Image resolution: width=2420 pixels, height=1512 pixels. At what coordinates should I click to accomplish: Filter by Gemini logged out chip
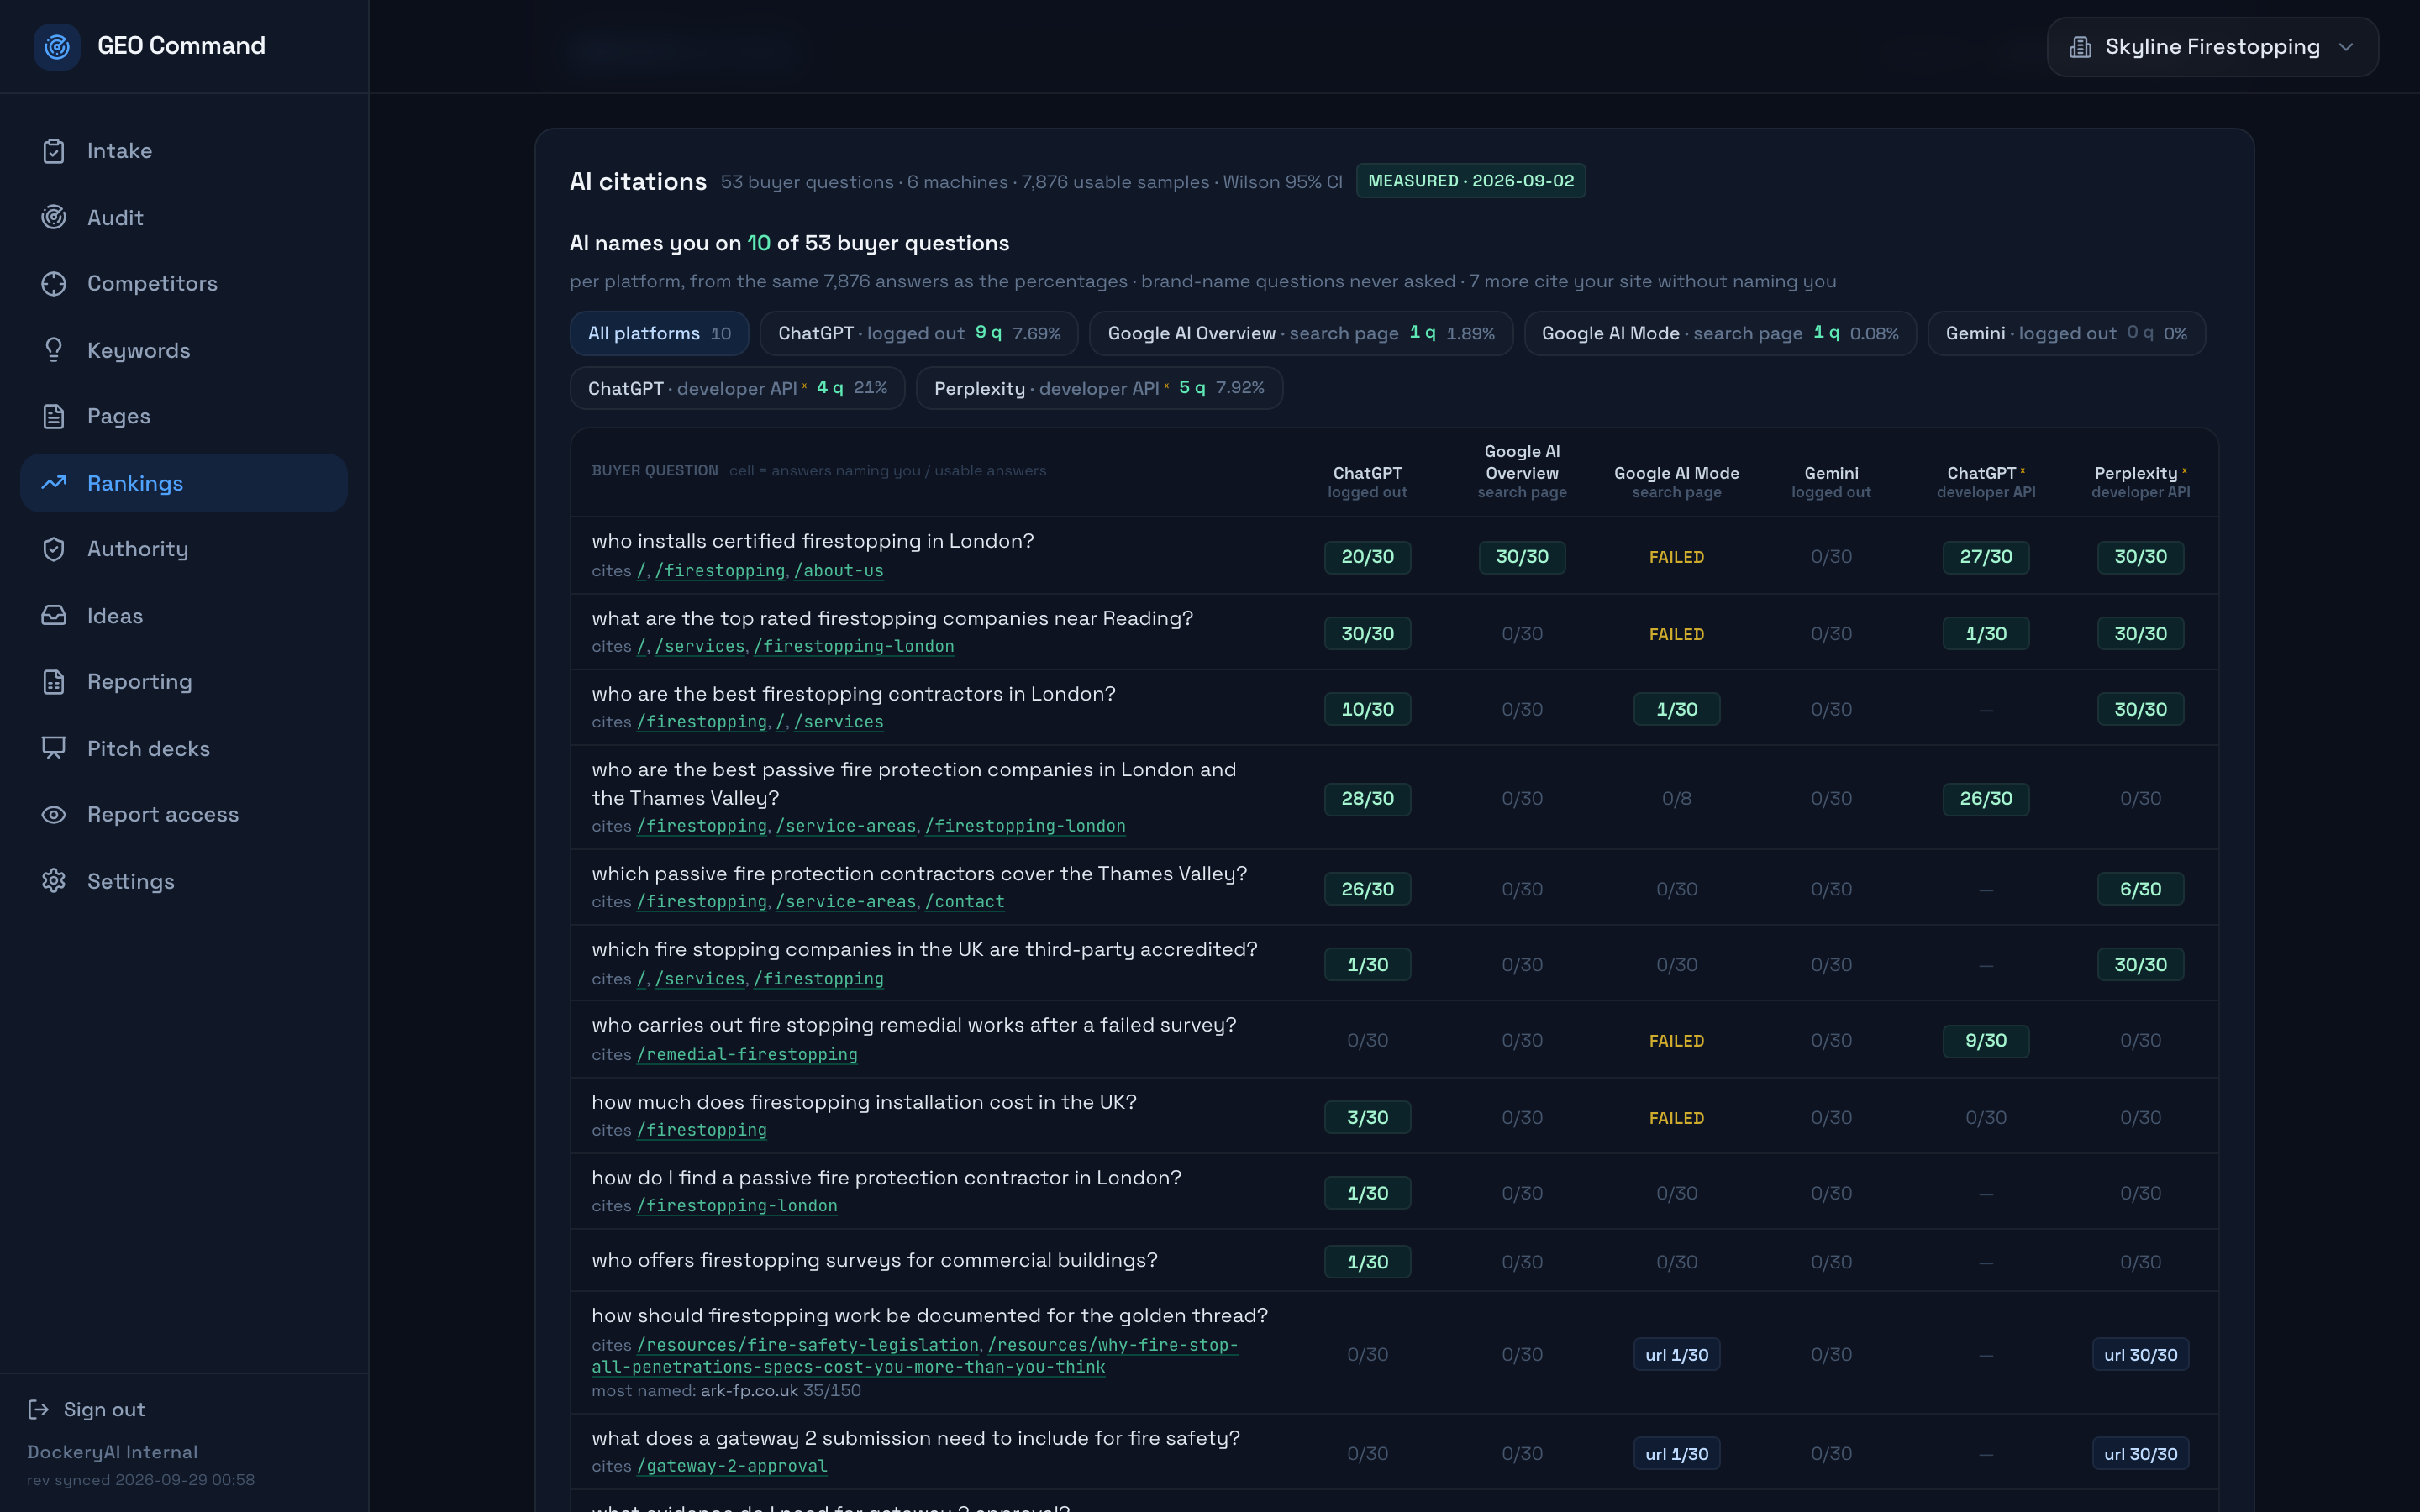(x=2066, y=333)
